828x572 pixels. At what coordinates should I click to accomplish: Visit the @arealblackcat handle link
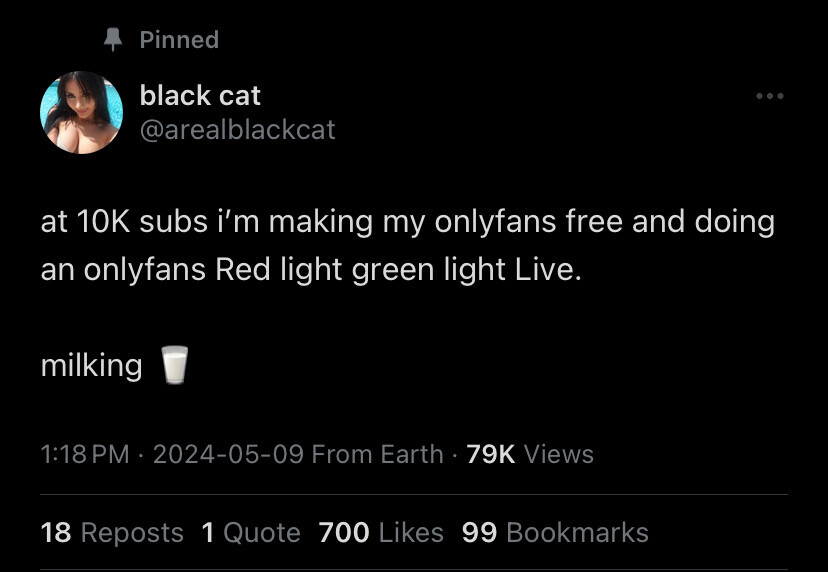[x=238, y=129]
